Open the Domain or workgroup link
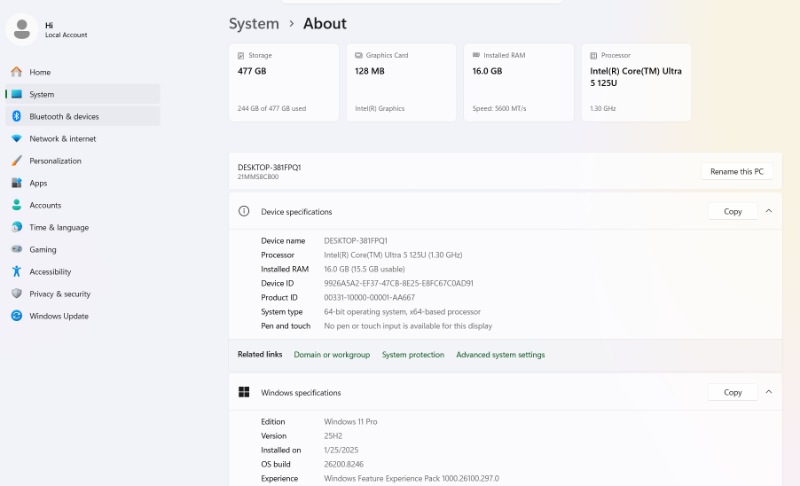Viewport: 800px width, 486px height. tap(332, 355)
